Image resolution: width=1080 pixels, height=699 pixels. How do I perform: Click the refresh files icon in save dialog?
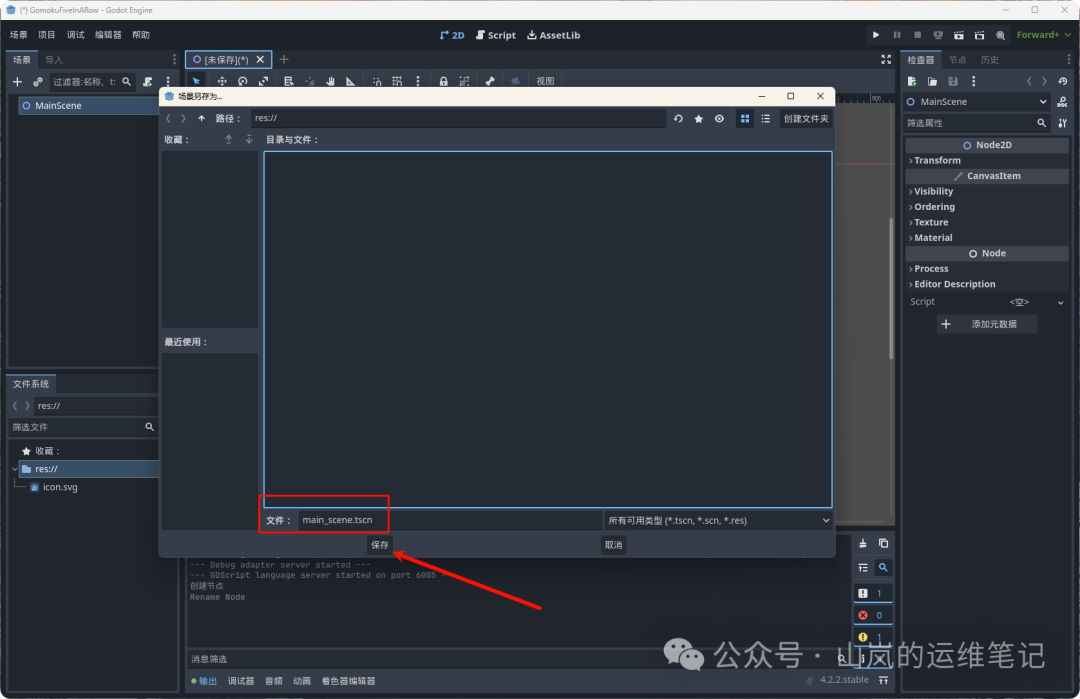[678, 118]
